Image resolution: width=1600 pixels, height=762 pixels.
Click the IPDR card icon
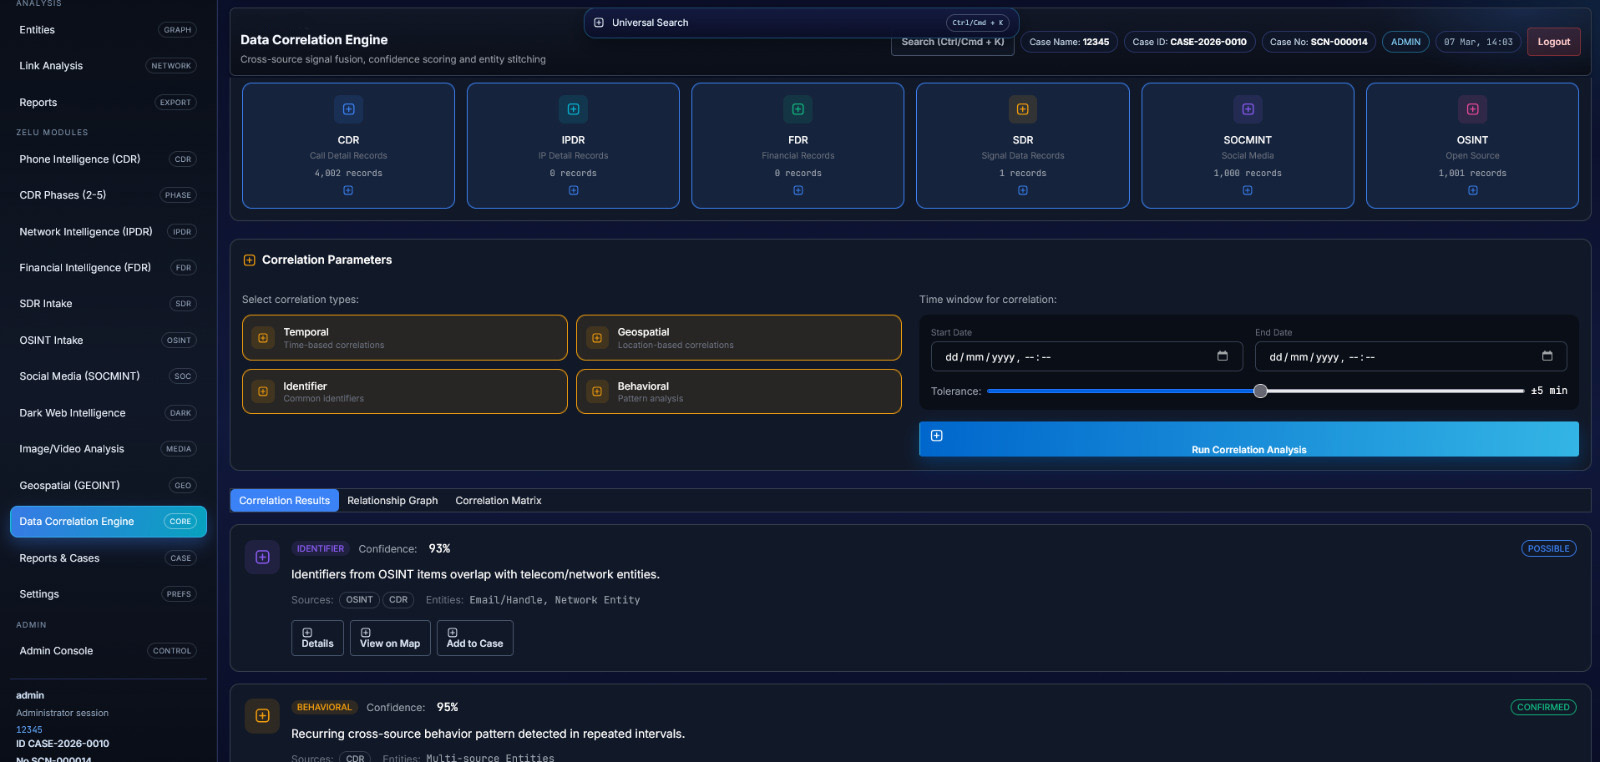click(x=573, y=109)
